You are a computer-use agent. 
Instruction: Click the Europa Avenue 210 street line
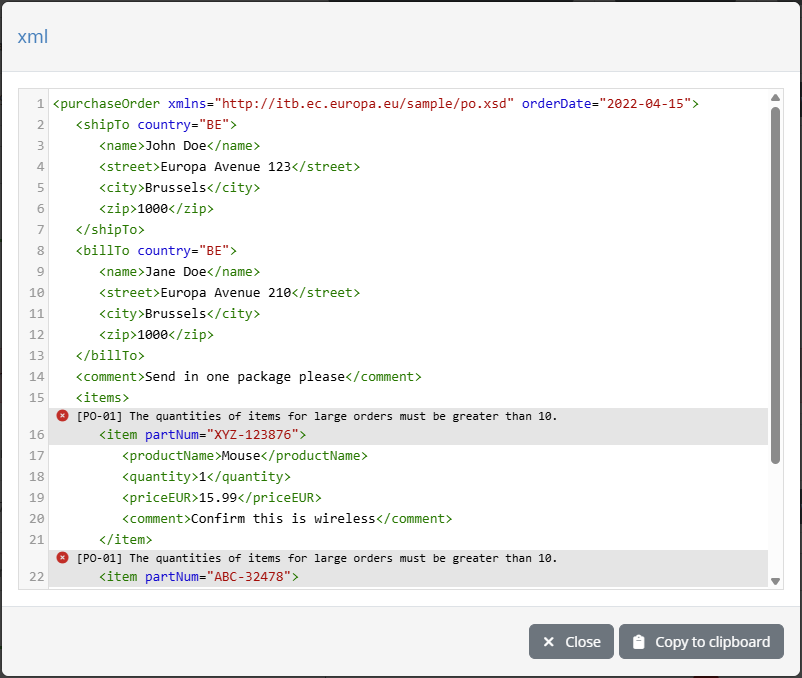click(229, 292)
